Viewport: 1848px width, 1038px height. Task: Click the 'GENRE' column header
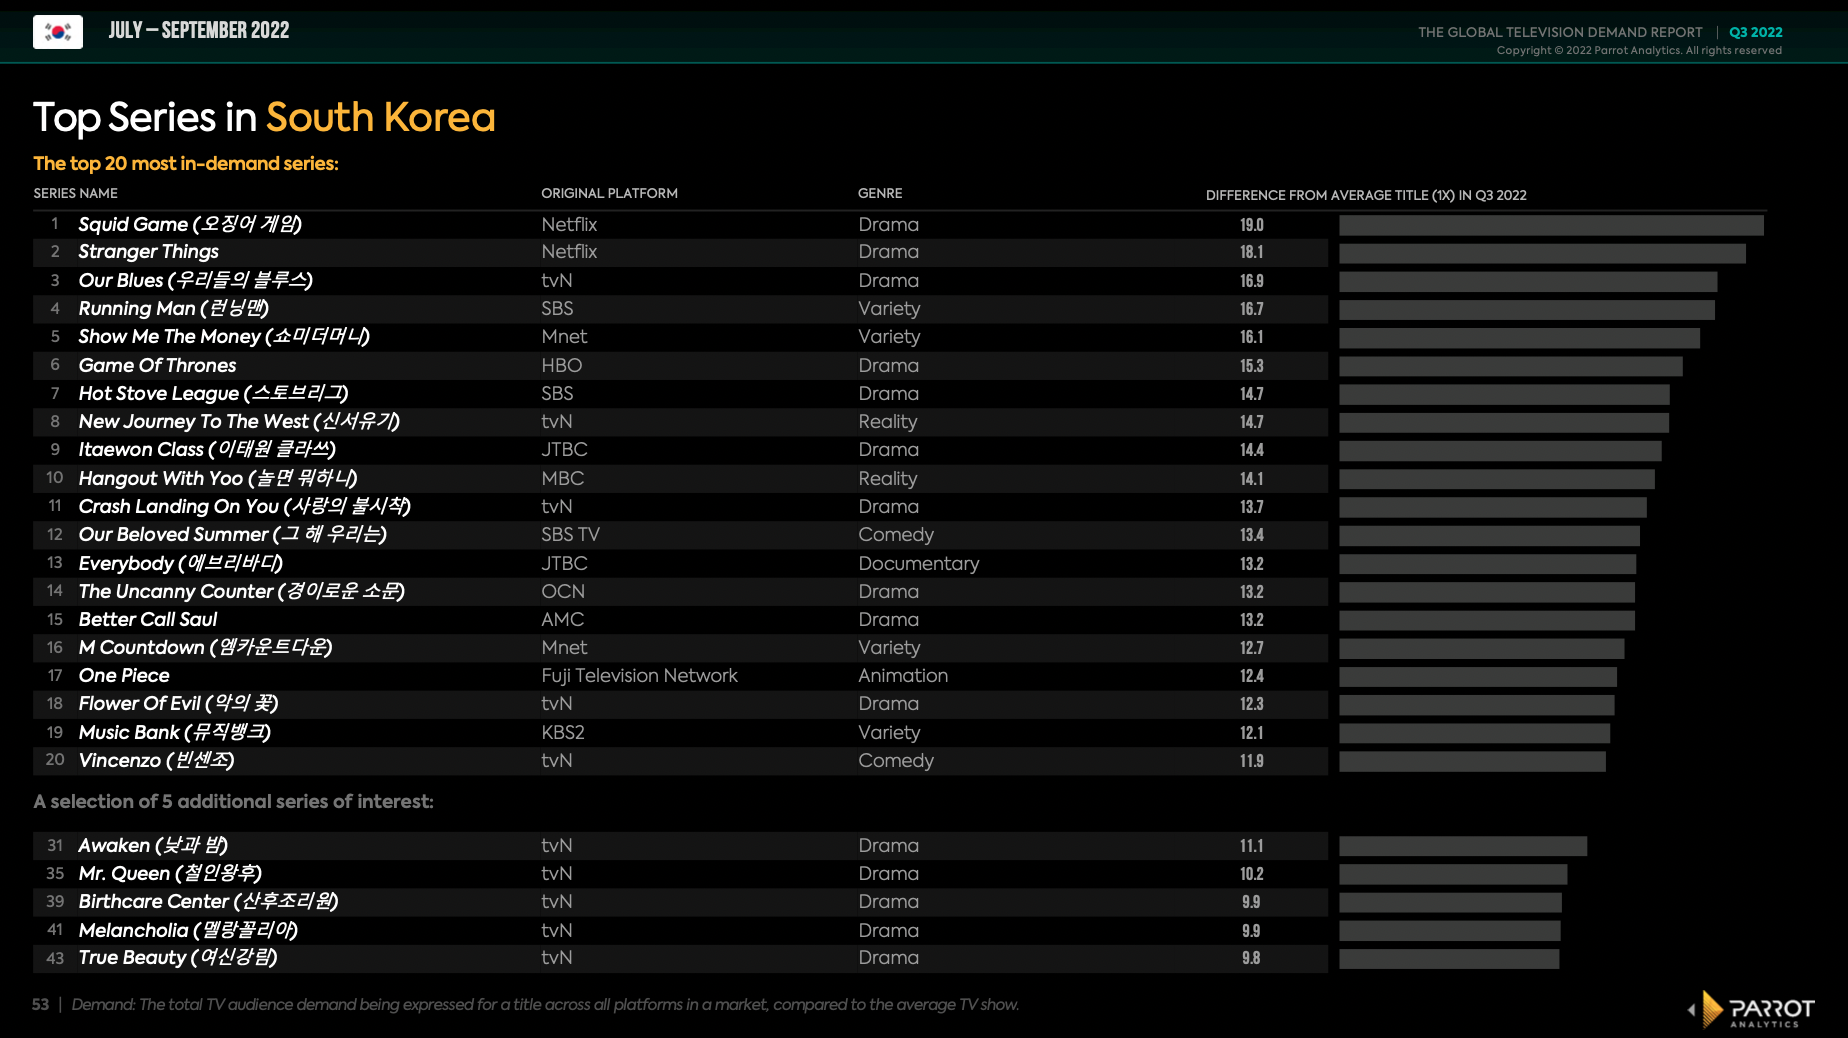tap(880, 193)
